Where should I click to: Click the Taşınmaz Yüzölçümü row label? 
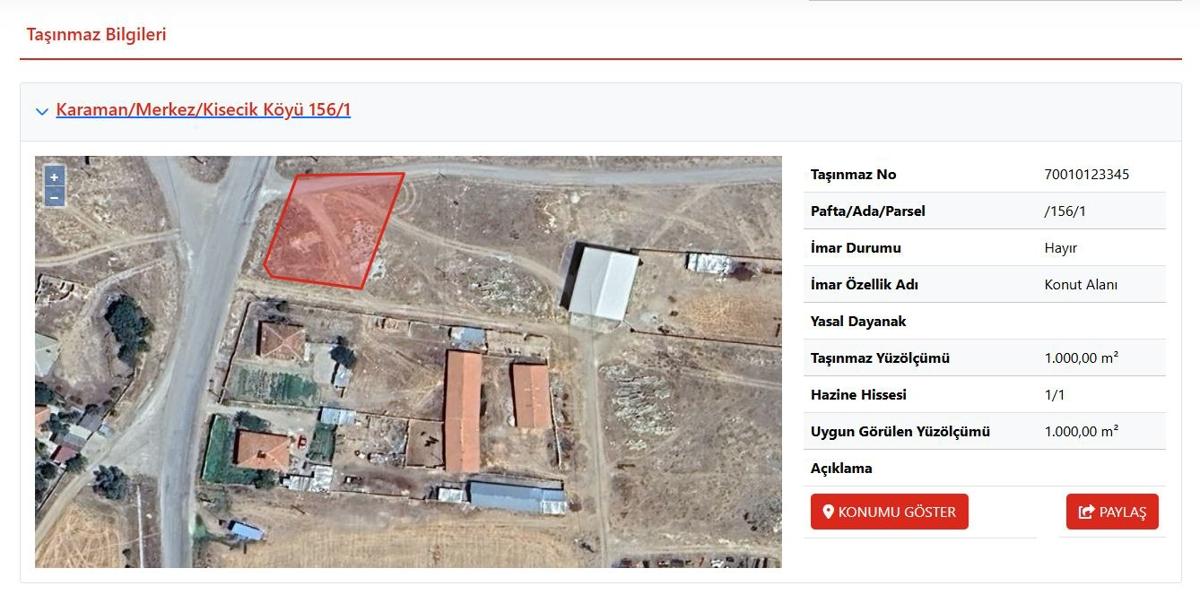coord(880,358)
